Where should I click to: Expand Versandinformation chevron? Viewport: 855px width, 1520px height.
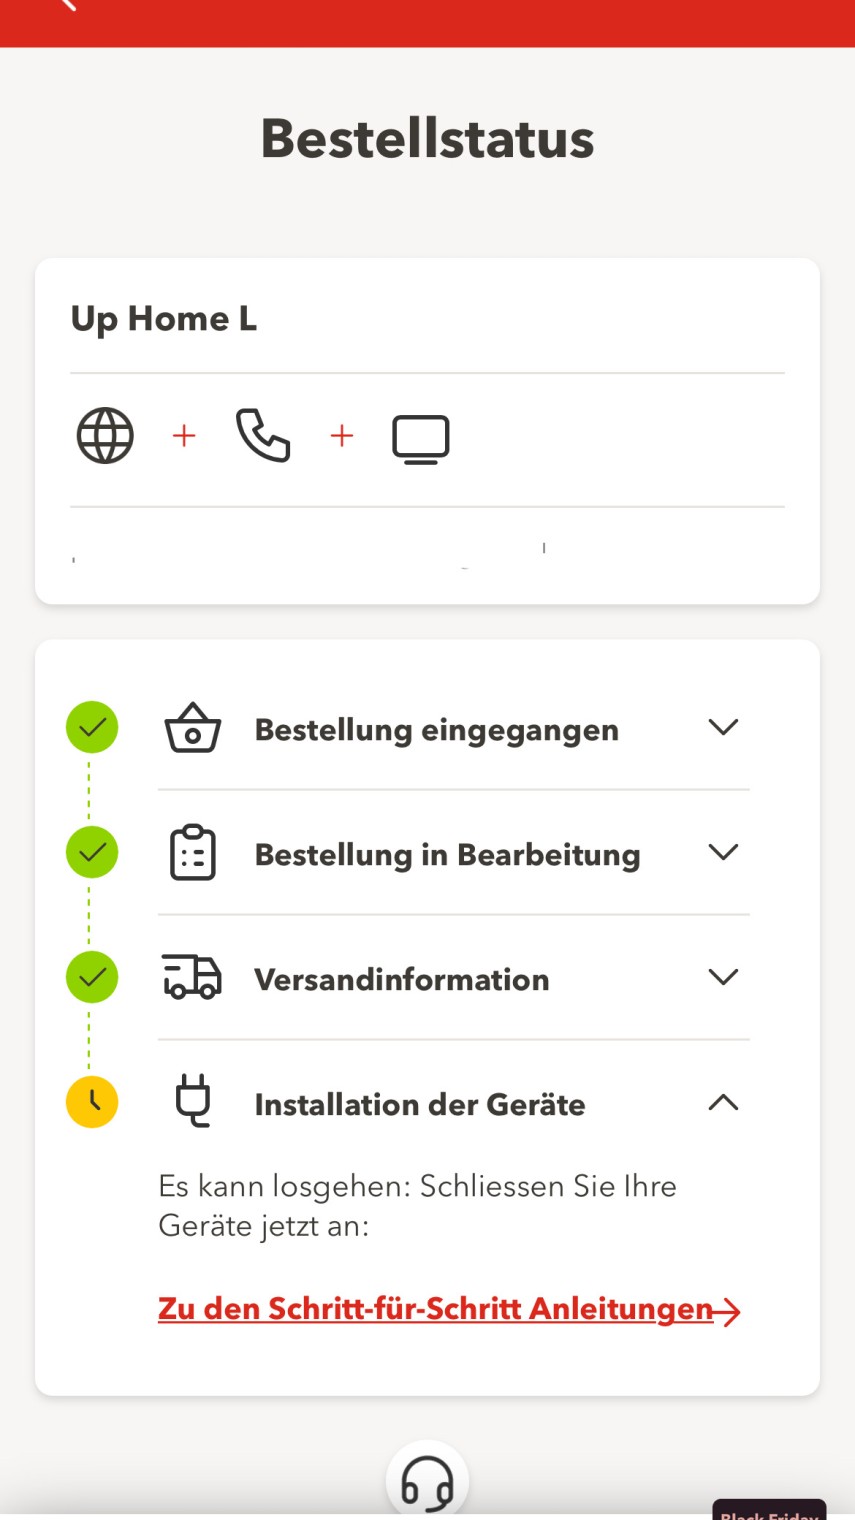click(x=722, y=977)
